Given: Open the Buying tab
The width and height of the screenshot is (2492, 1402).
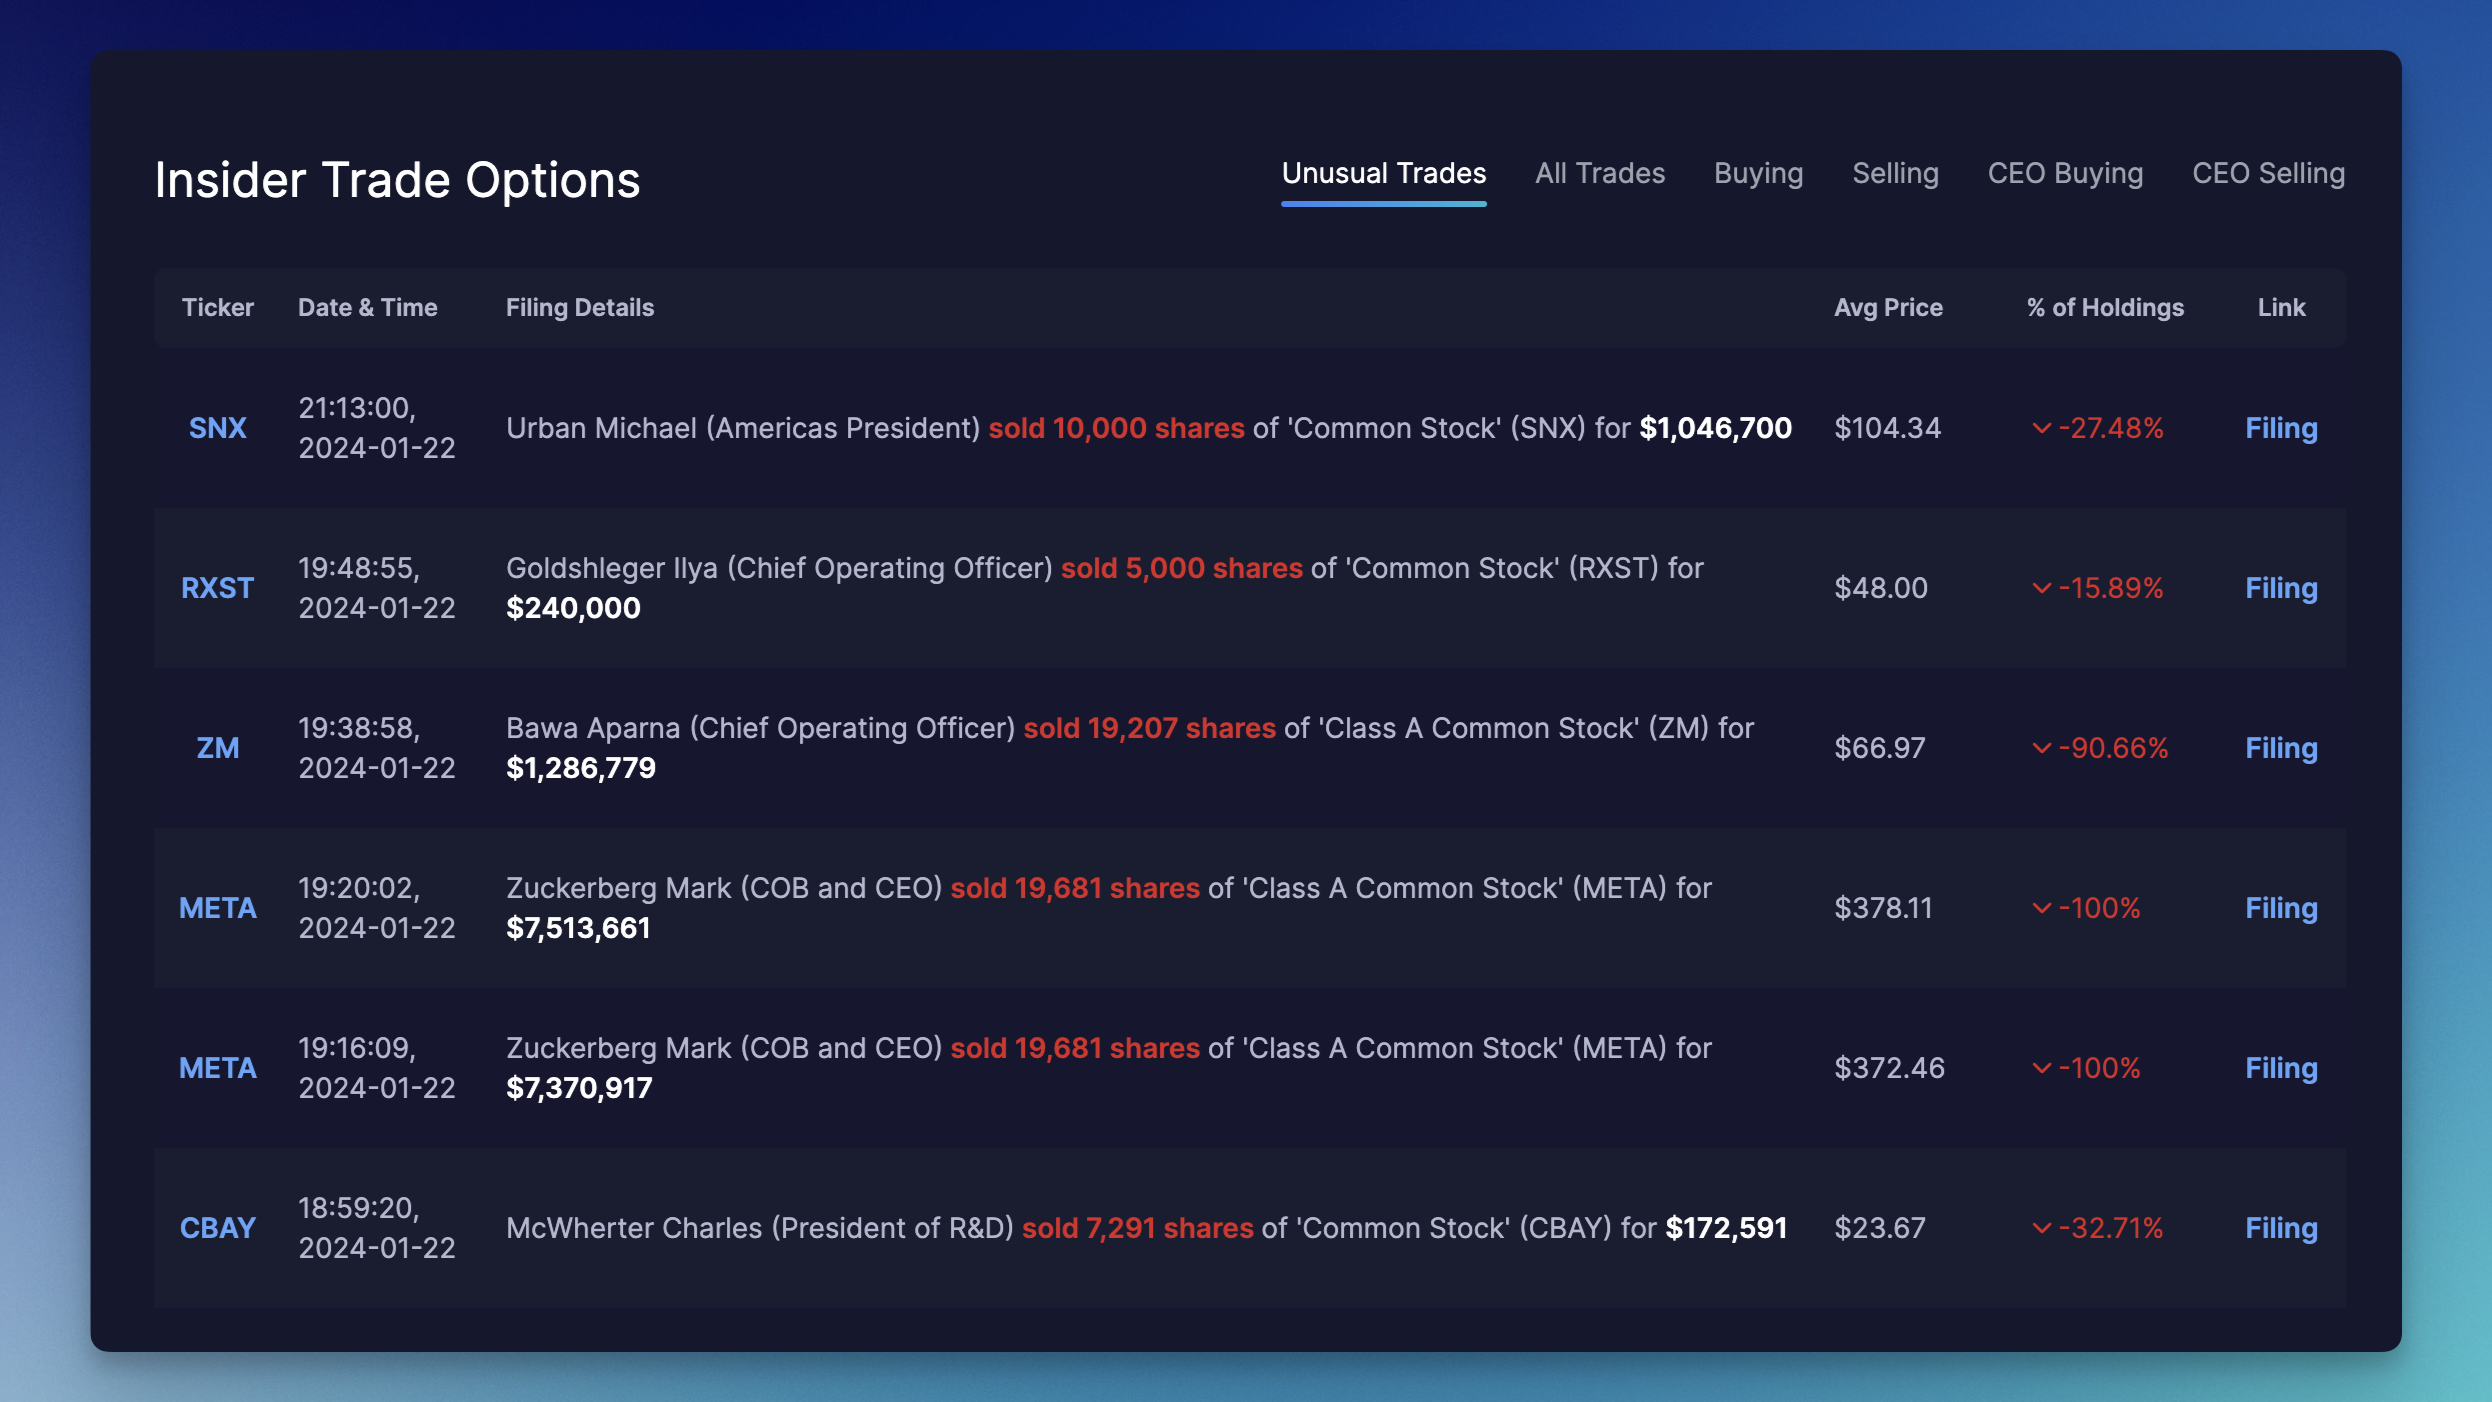Looking at the screenshot, I should (1758, 173).
